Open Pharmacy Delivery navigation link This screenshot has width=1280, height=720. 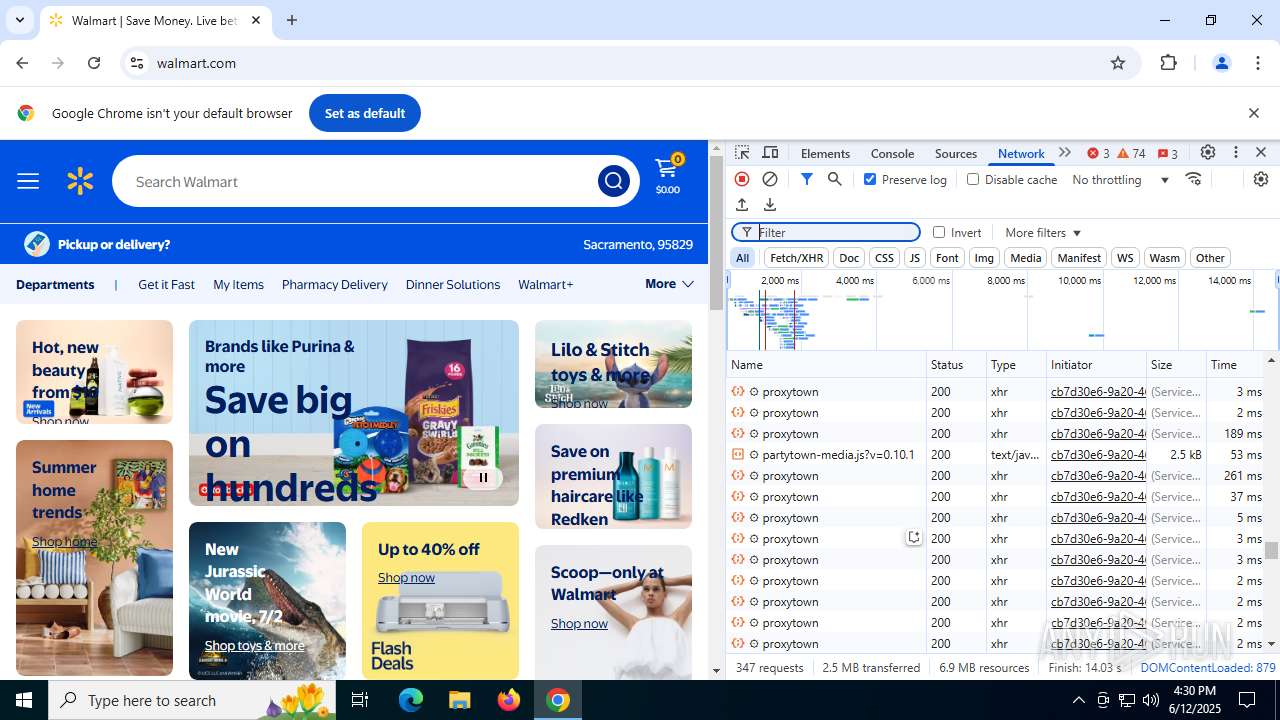334,284
